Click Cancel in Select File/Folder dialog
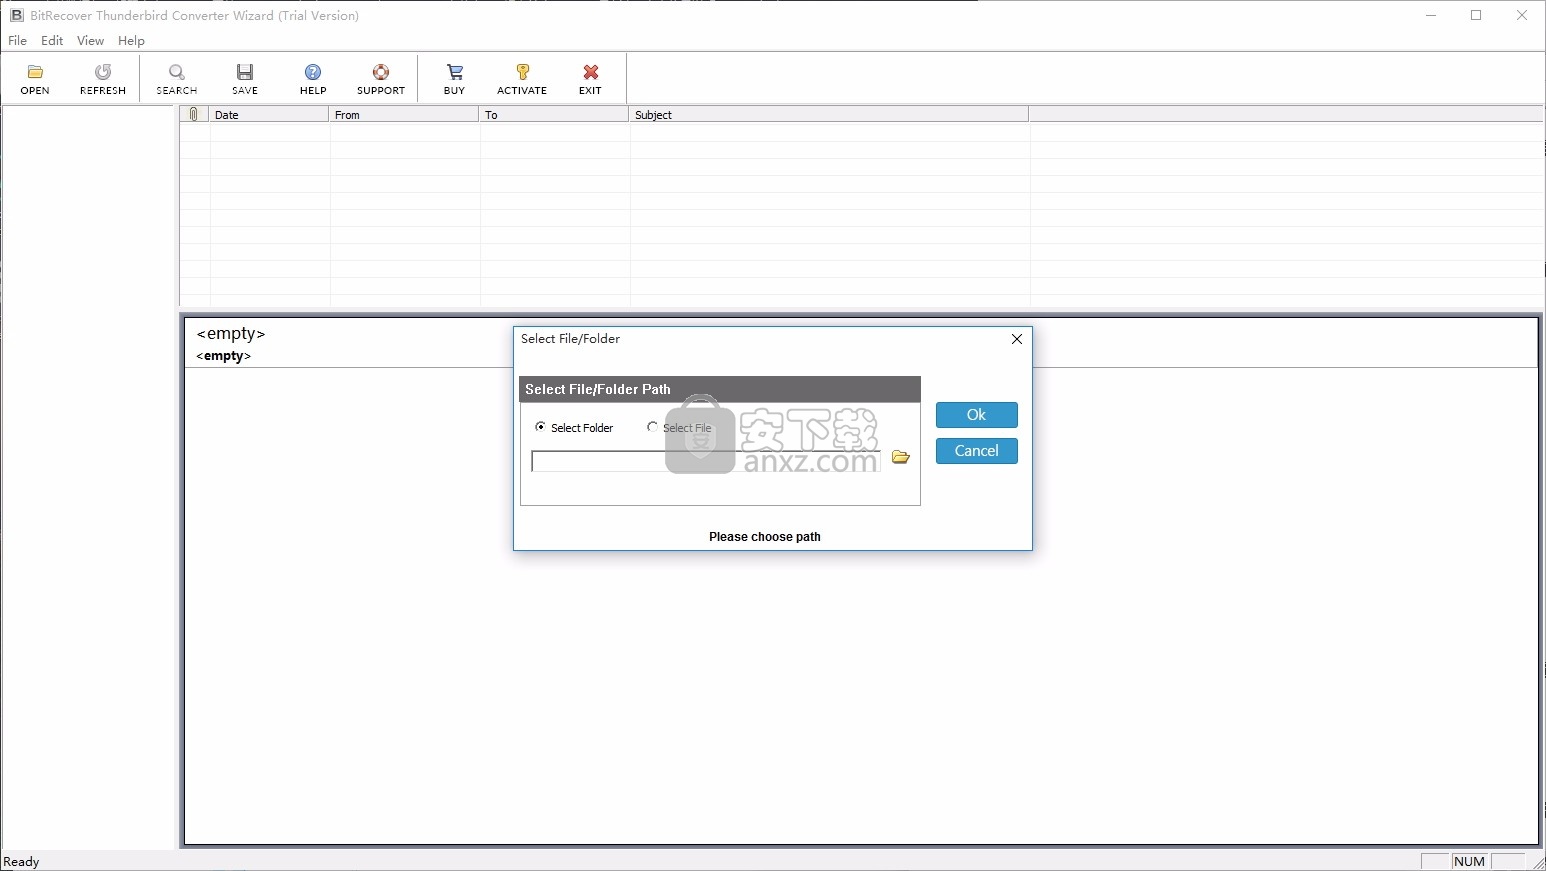Viewport: 1546px width, 871px height. coord(977,451)
